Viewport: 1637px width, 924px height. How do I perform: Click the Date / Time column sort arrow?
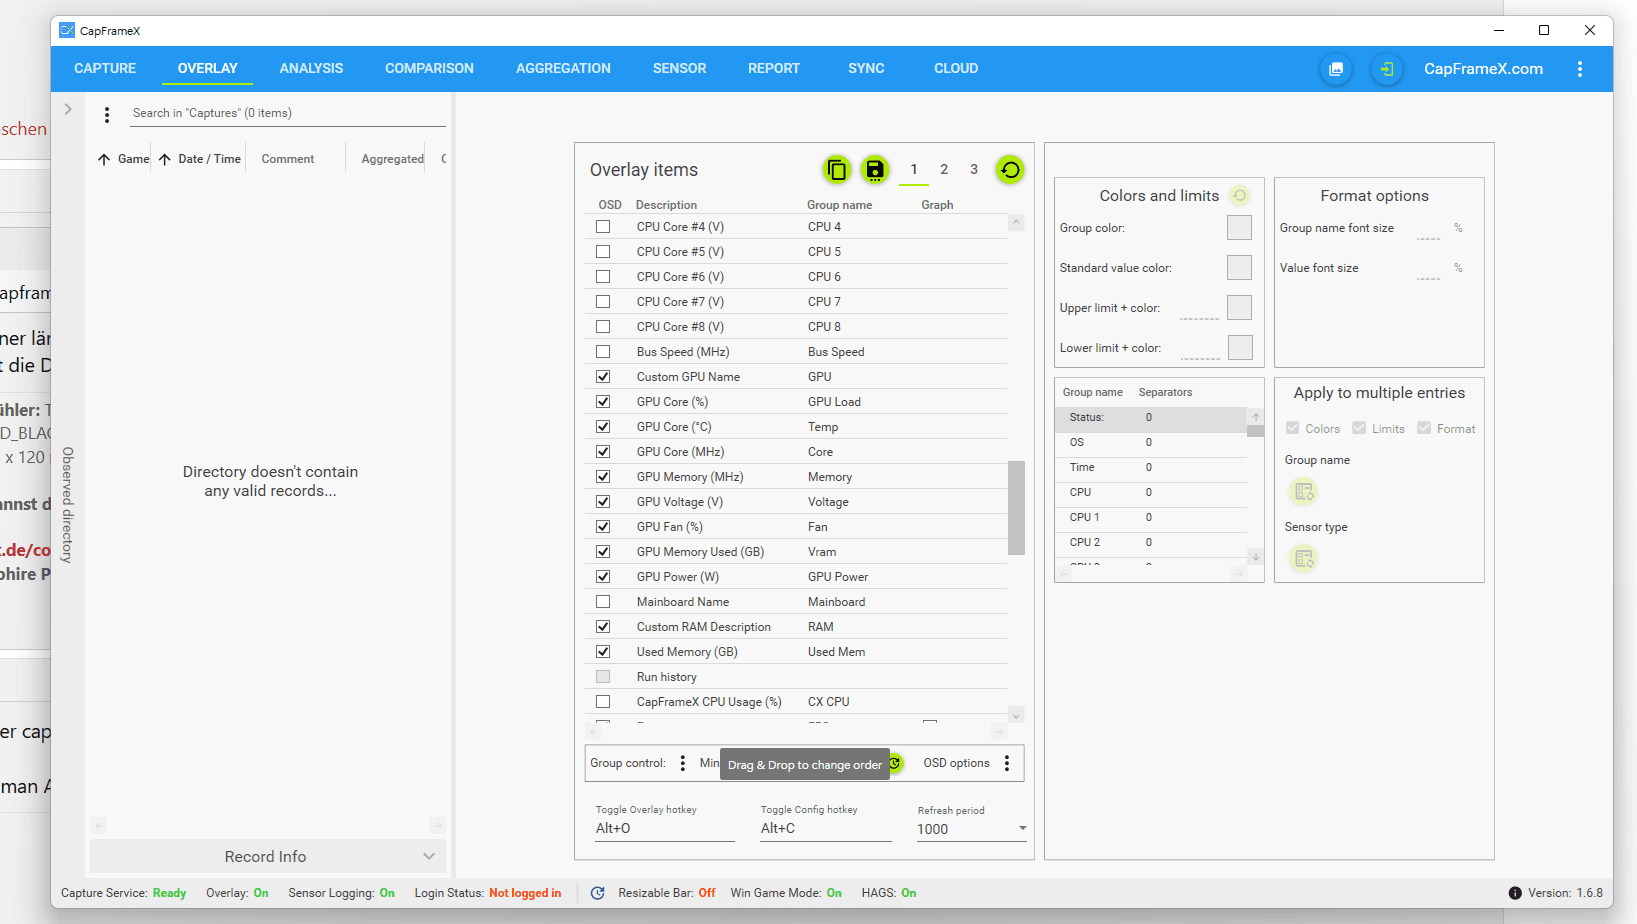[165, 159]
